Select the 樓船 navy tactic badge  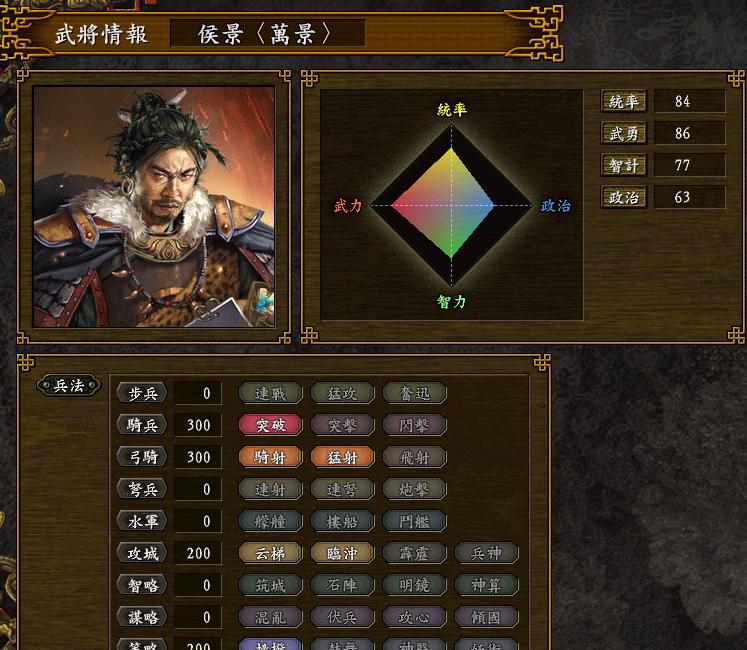[342, 521]
